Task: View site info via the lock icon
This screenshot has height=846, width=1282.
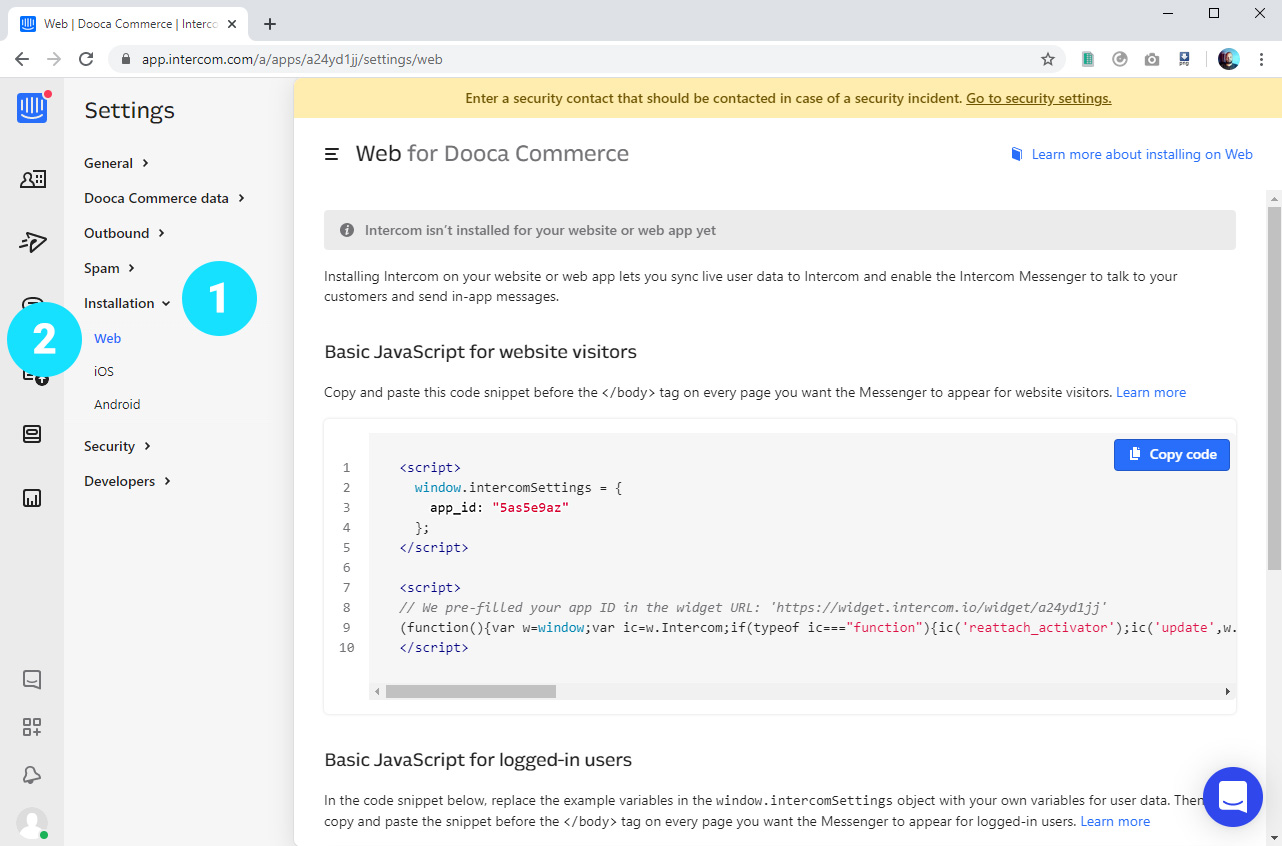Action: click(x=126, y=59)
